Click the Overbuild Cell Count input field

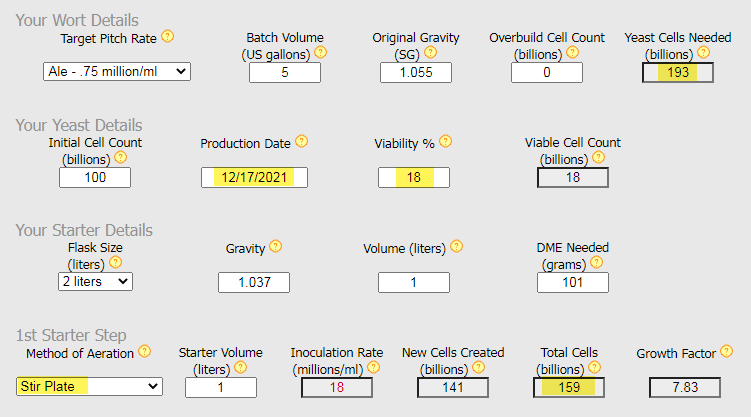(x=547, y=72)
